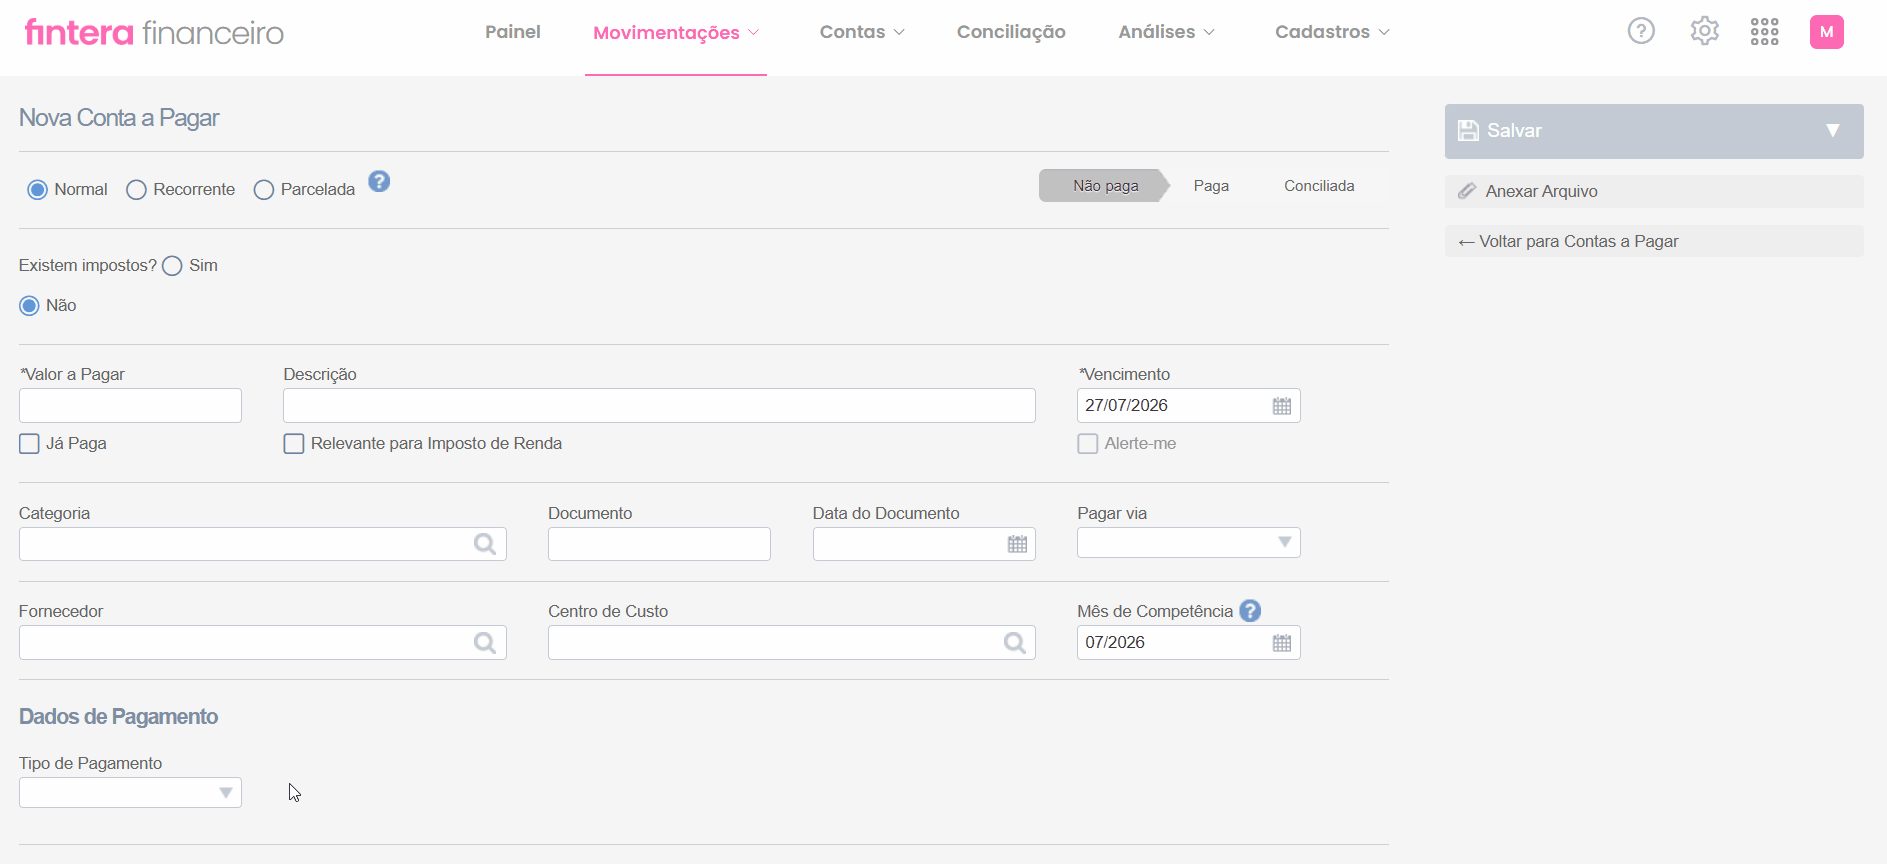Click the Categoria search magnifier icon
The height and width of the screenshot is (864, 1887).
[485, 544]
